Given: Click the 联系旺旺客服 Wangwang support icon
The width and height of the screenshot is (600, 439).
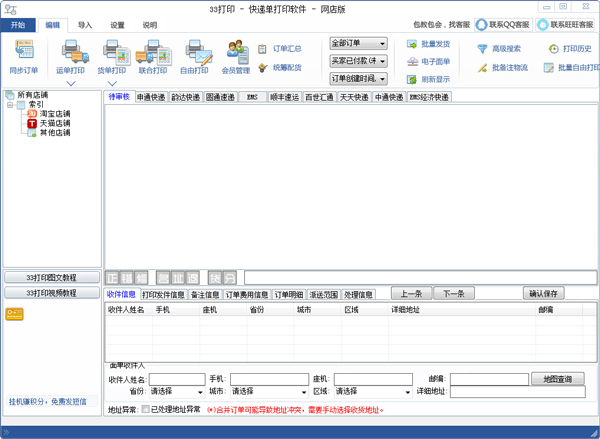Looking at the screenshot, I should [543, 25].
